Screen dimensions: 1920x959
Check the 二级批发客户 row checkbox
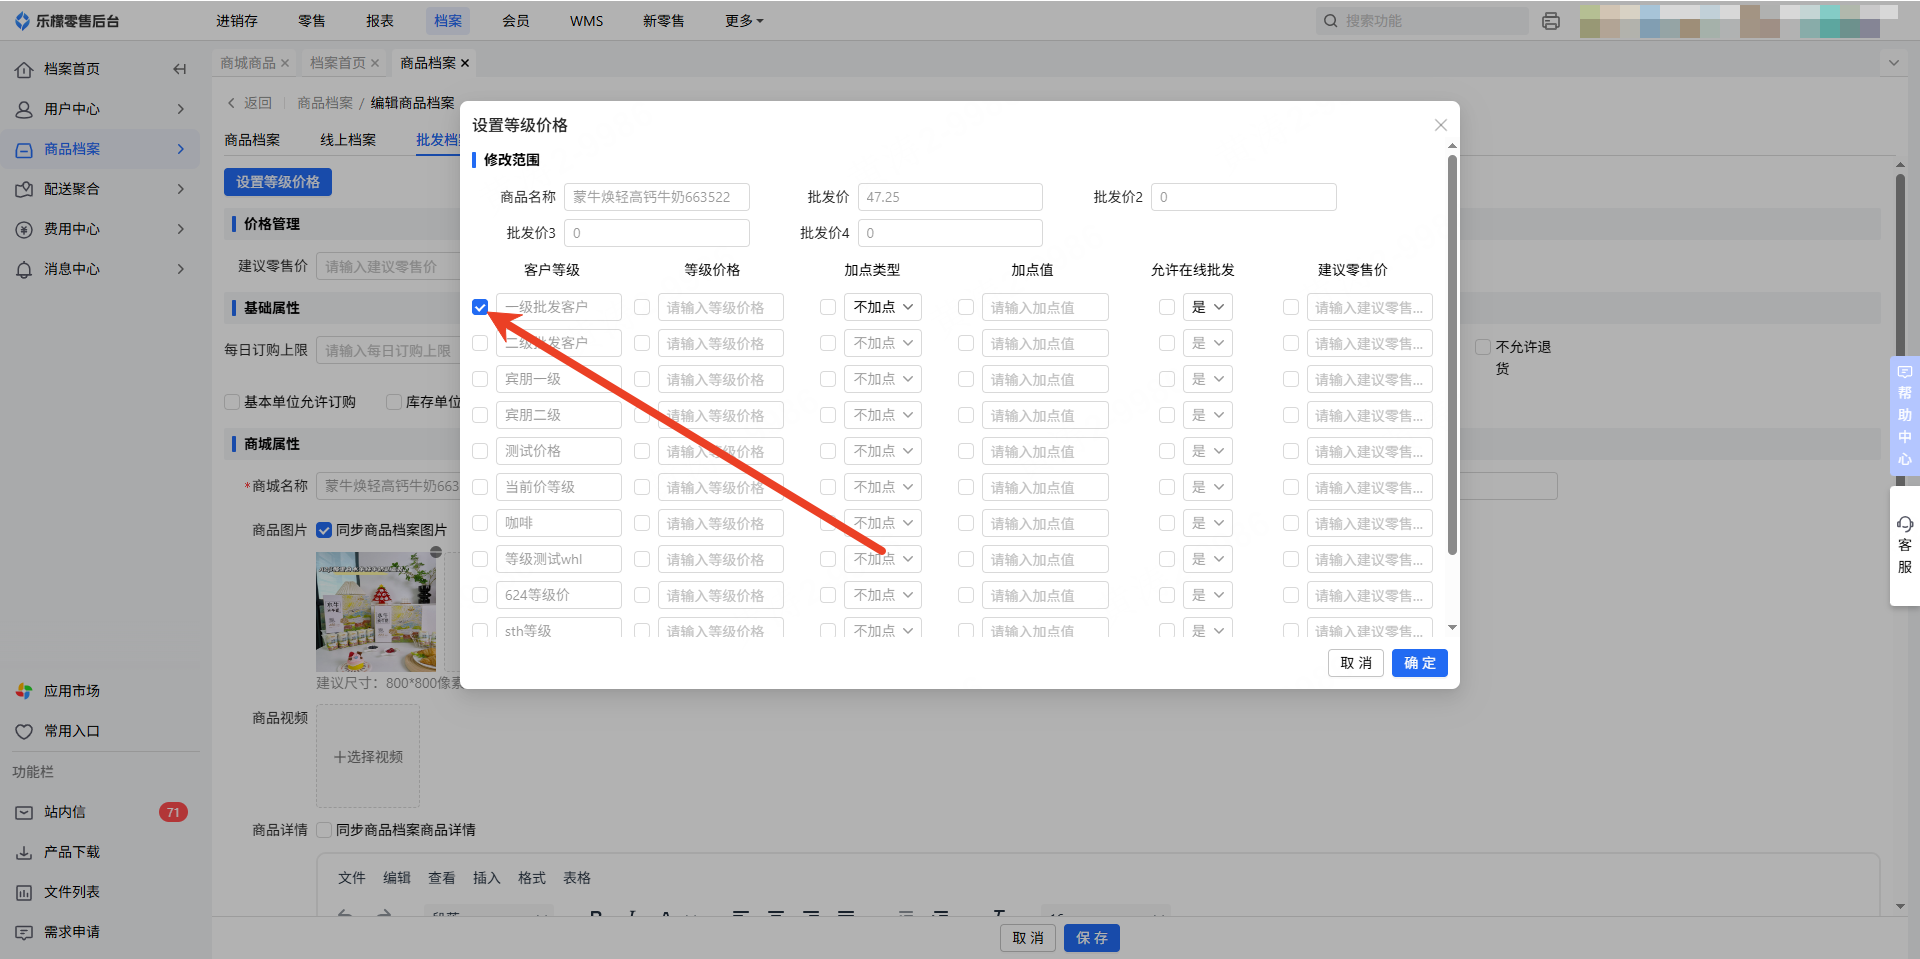click(x=480, y=343)
